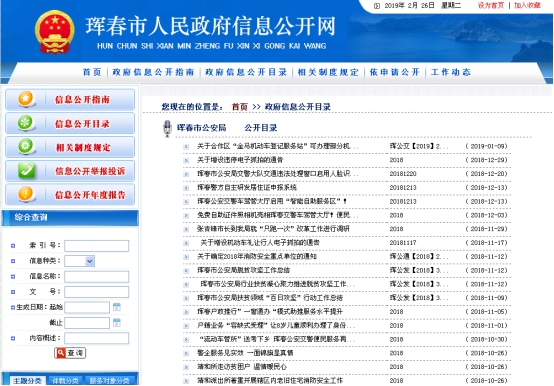Viewport: 554px width, 386px height.
Task: Open article 靖和所走访贫困户 温情暖民心
Action: pos(242,367)
